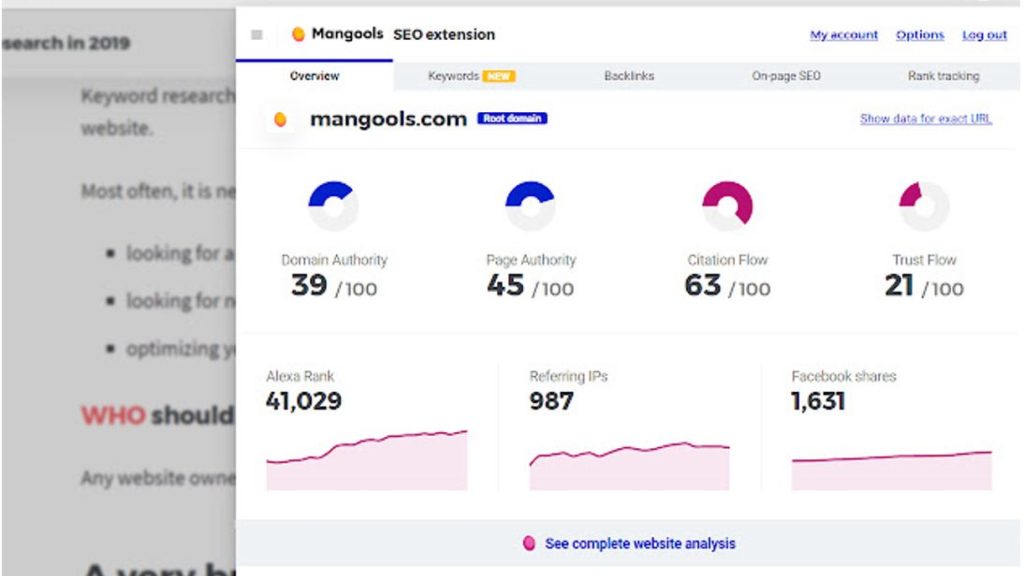The height and width of the screenshot is (576, 1024).
Task: Click the red WHO heading on background page
Action: point(113,415)
